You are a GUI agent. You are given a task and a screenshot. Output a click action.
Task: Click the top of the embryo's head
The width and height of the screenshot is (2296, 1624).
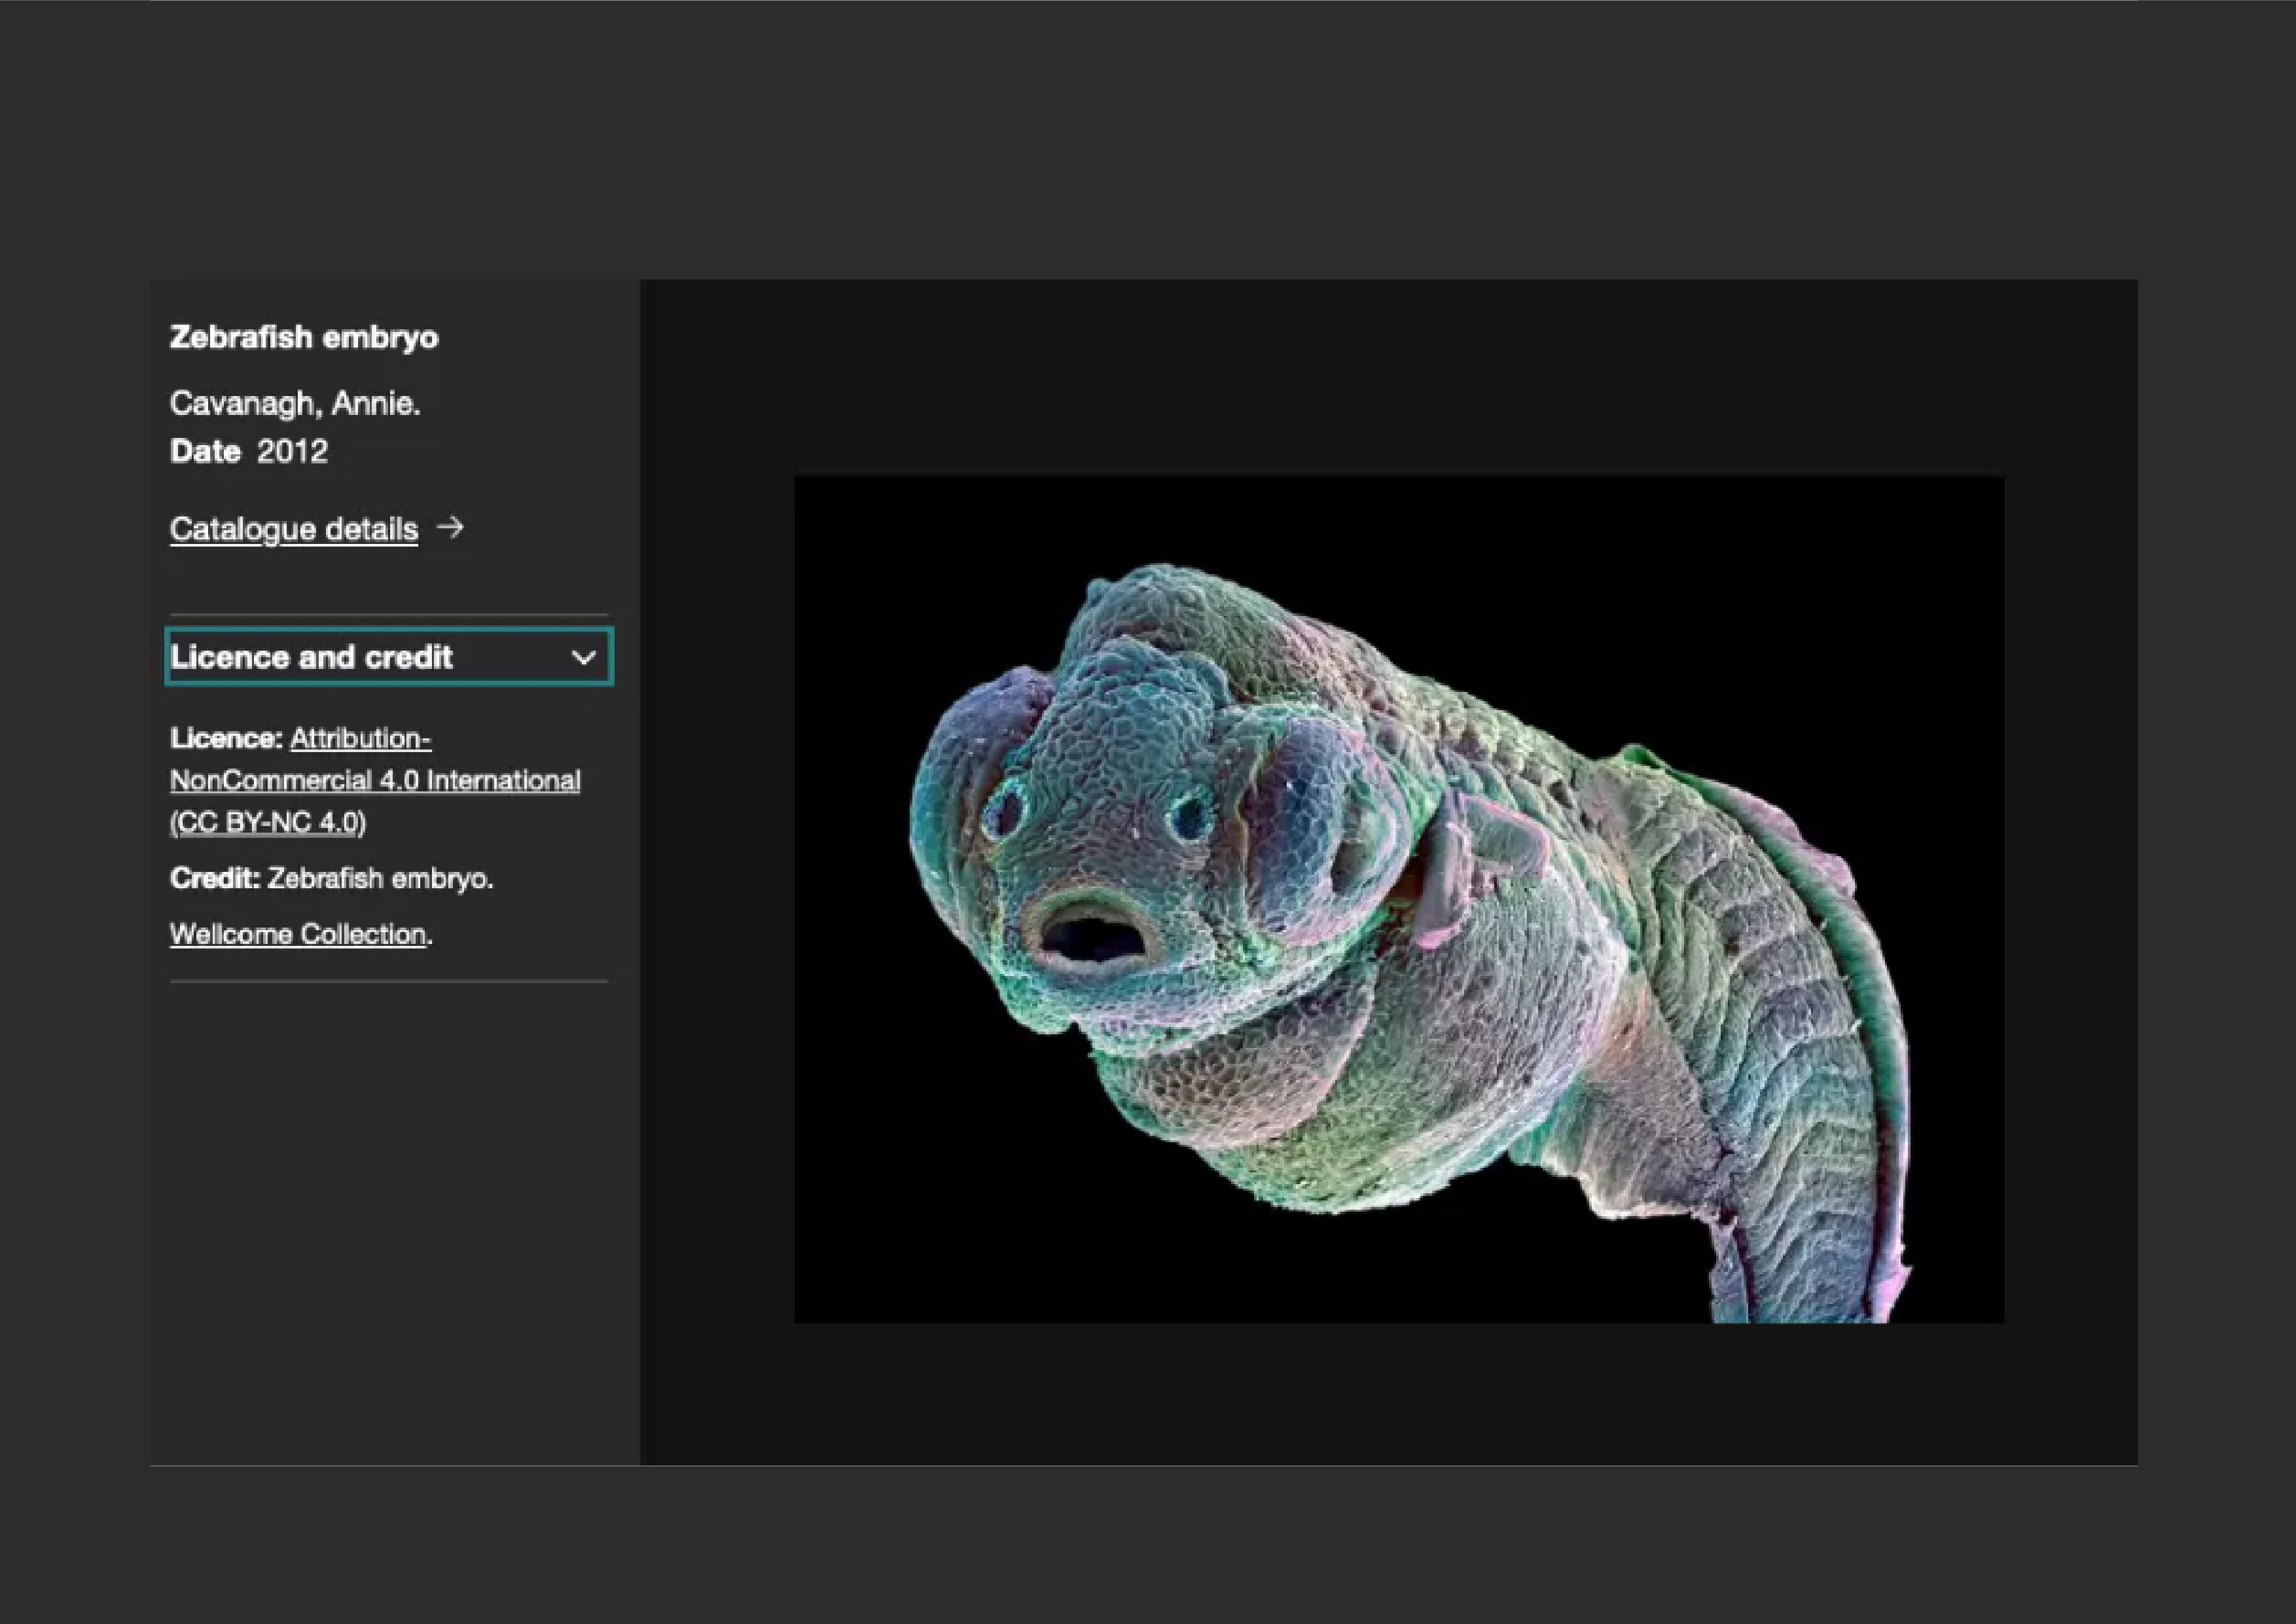[1160, 595]
